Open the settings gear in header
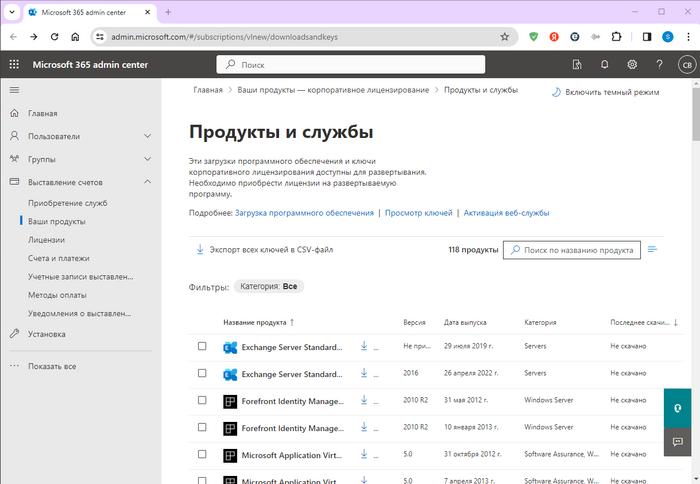 (x=632, y=64)
